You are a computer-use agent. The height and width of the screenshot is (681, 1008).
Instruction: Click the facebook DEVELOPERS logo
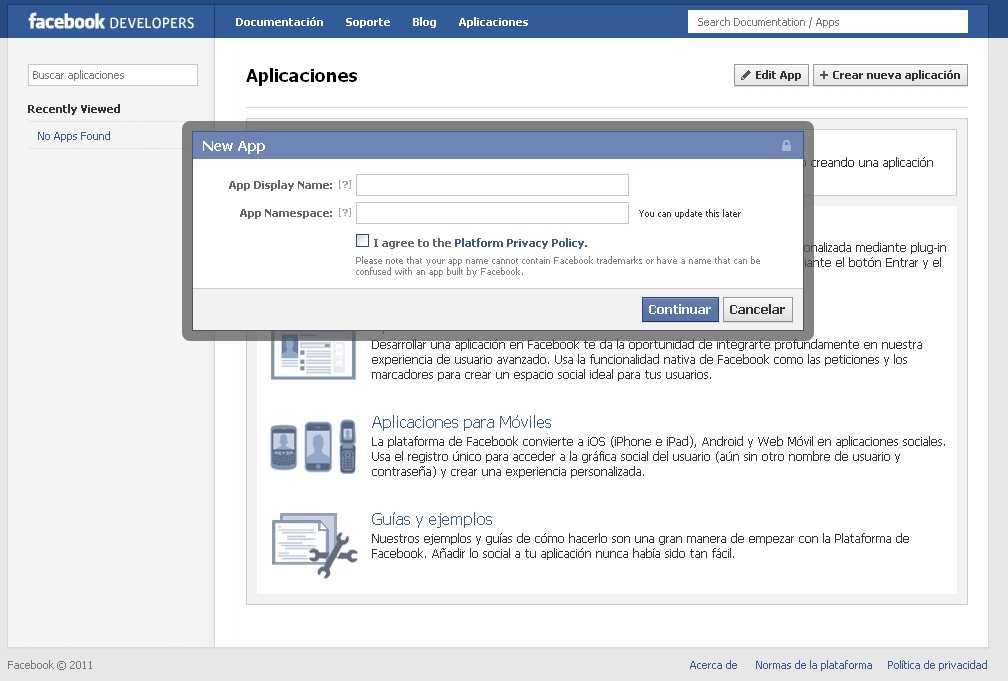pyautogui.click(x=111, y=22)
